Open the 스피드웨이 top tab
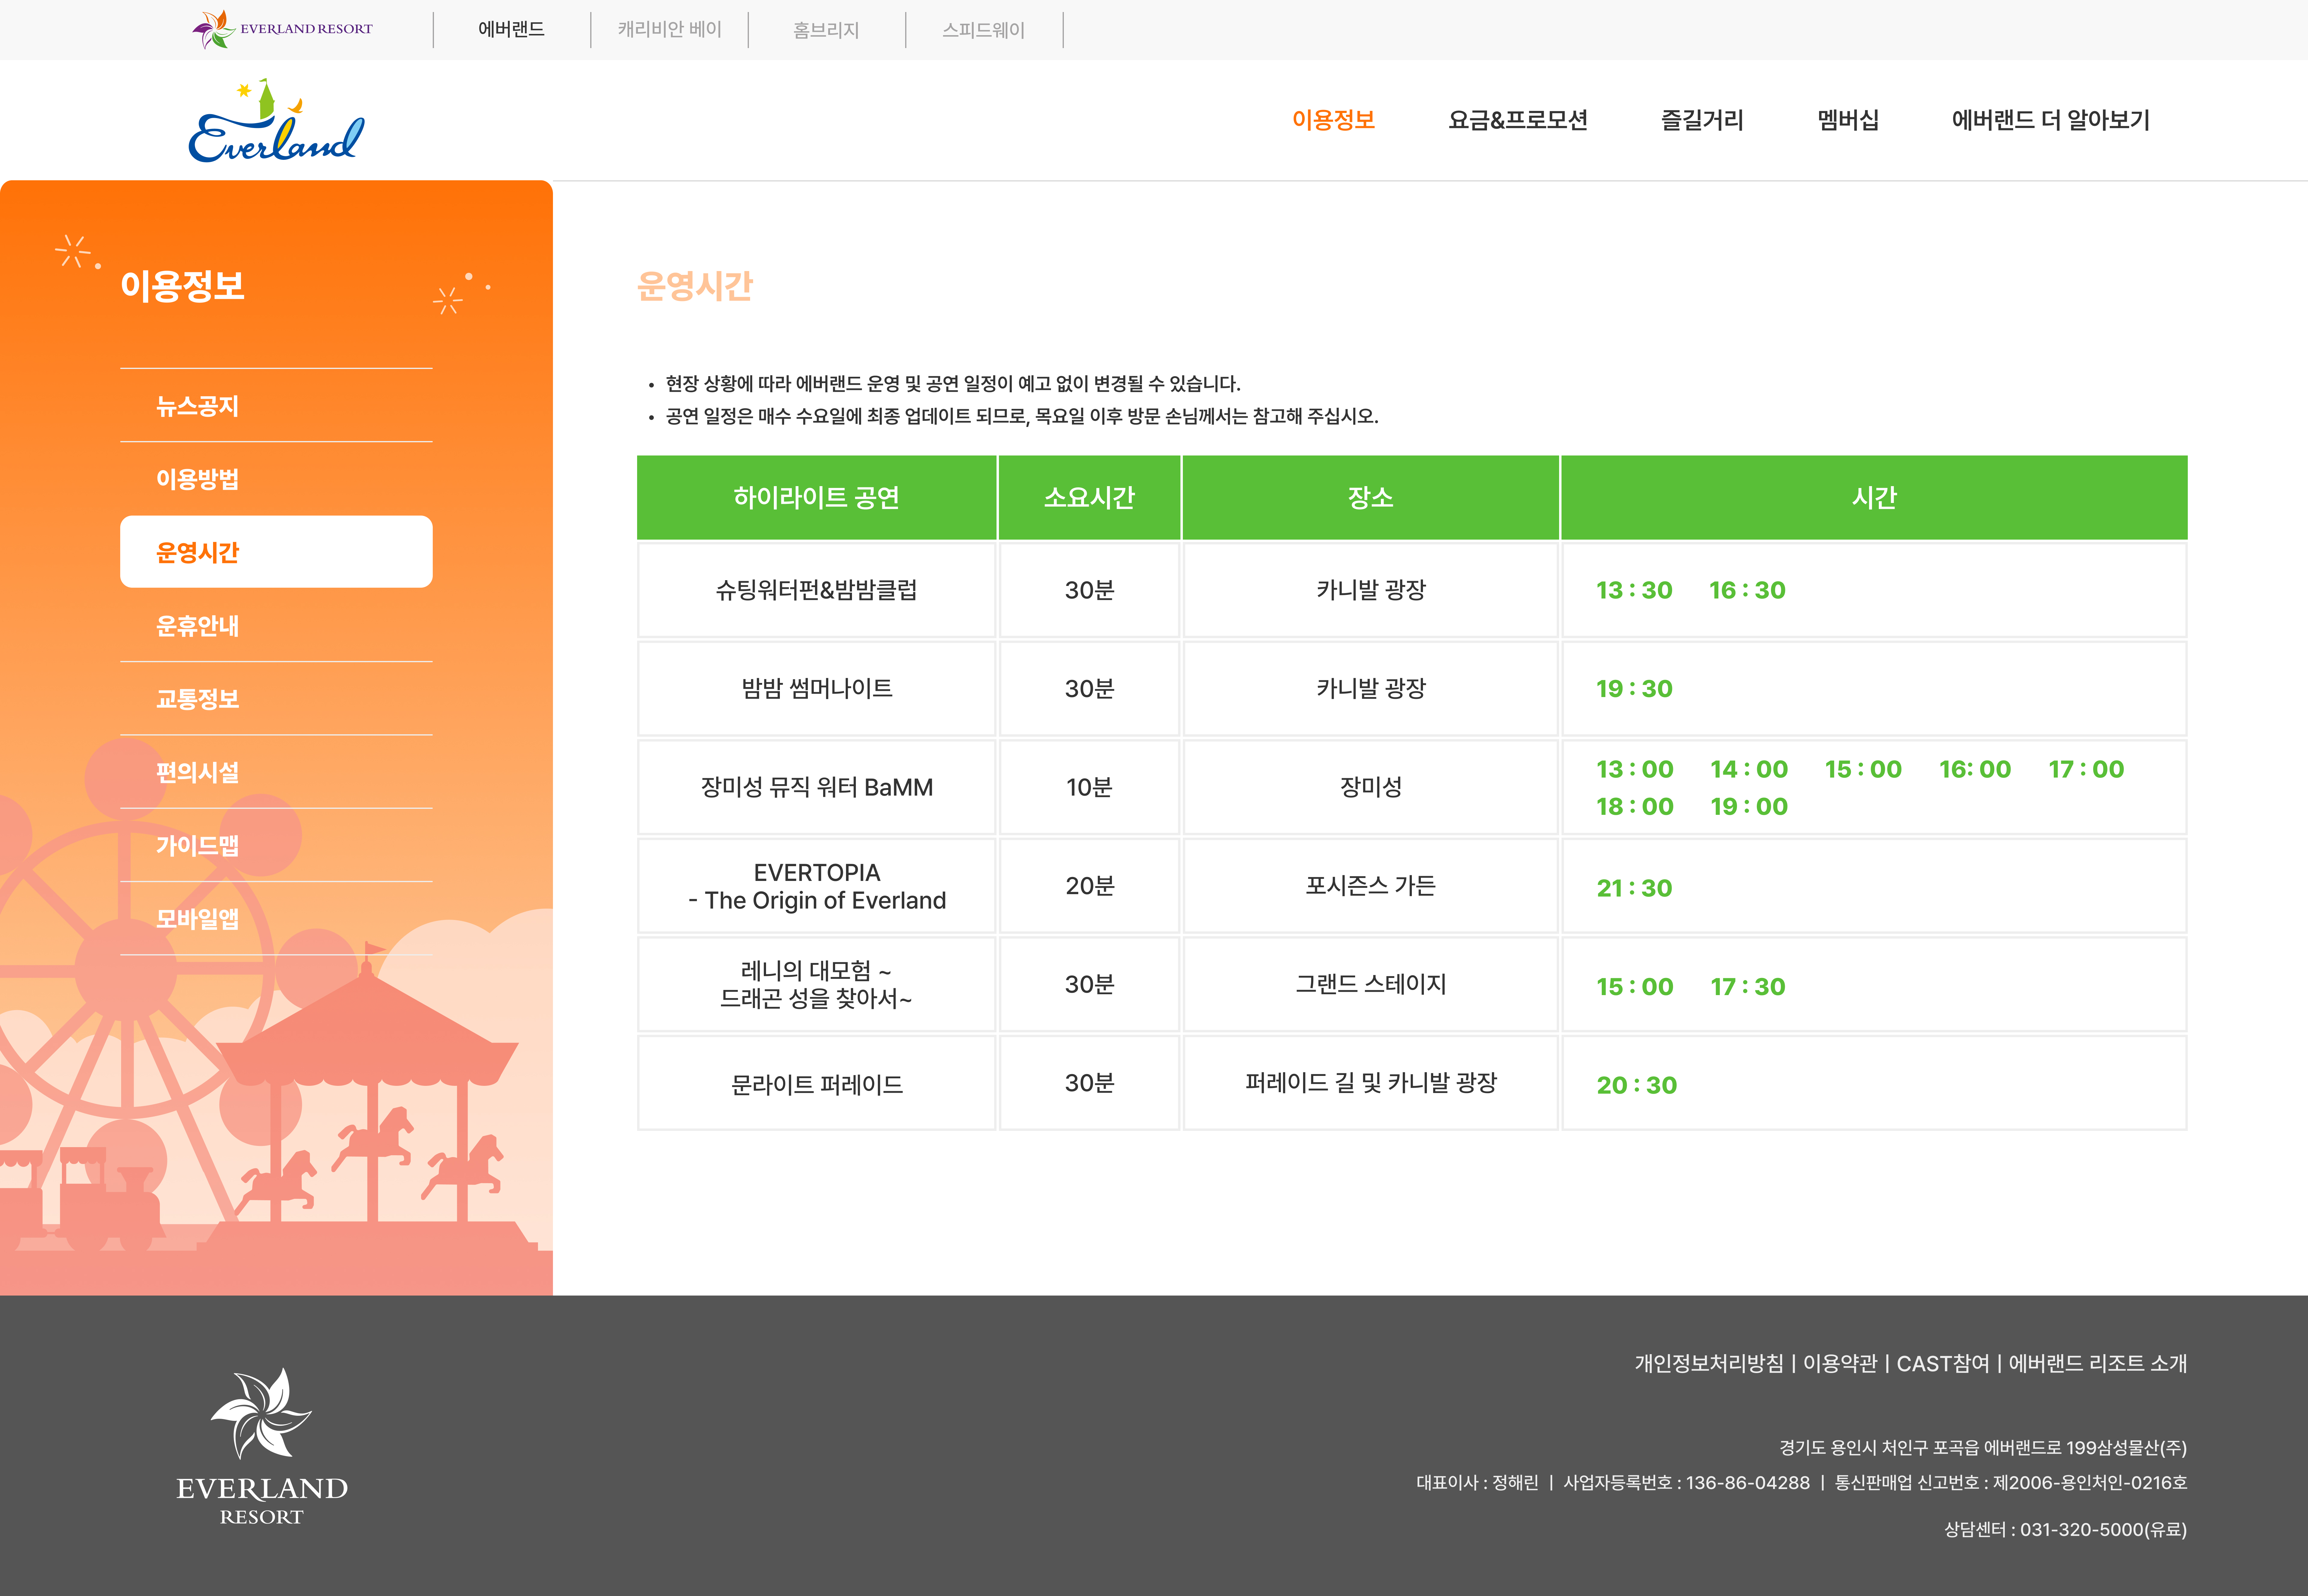2308x1596 pixels. tap(983, 30)
